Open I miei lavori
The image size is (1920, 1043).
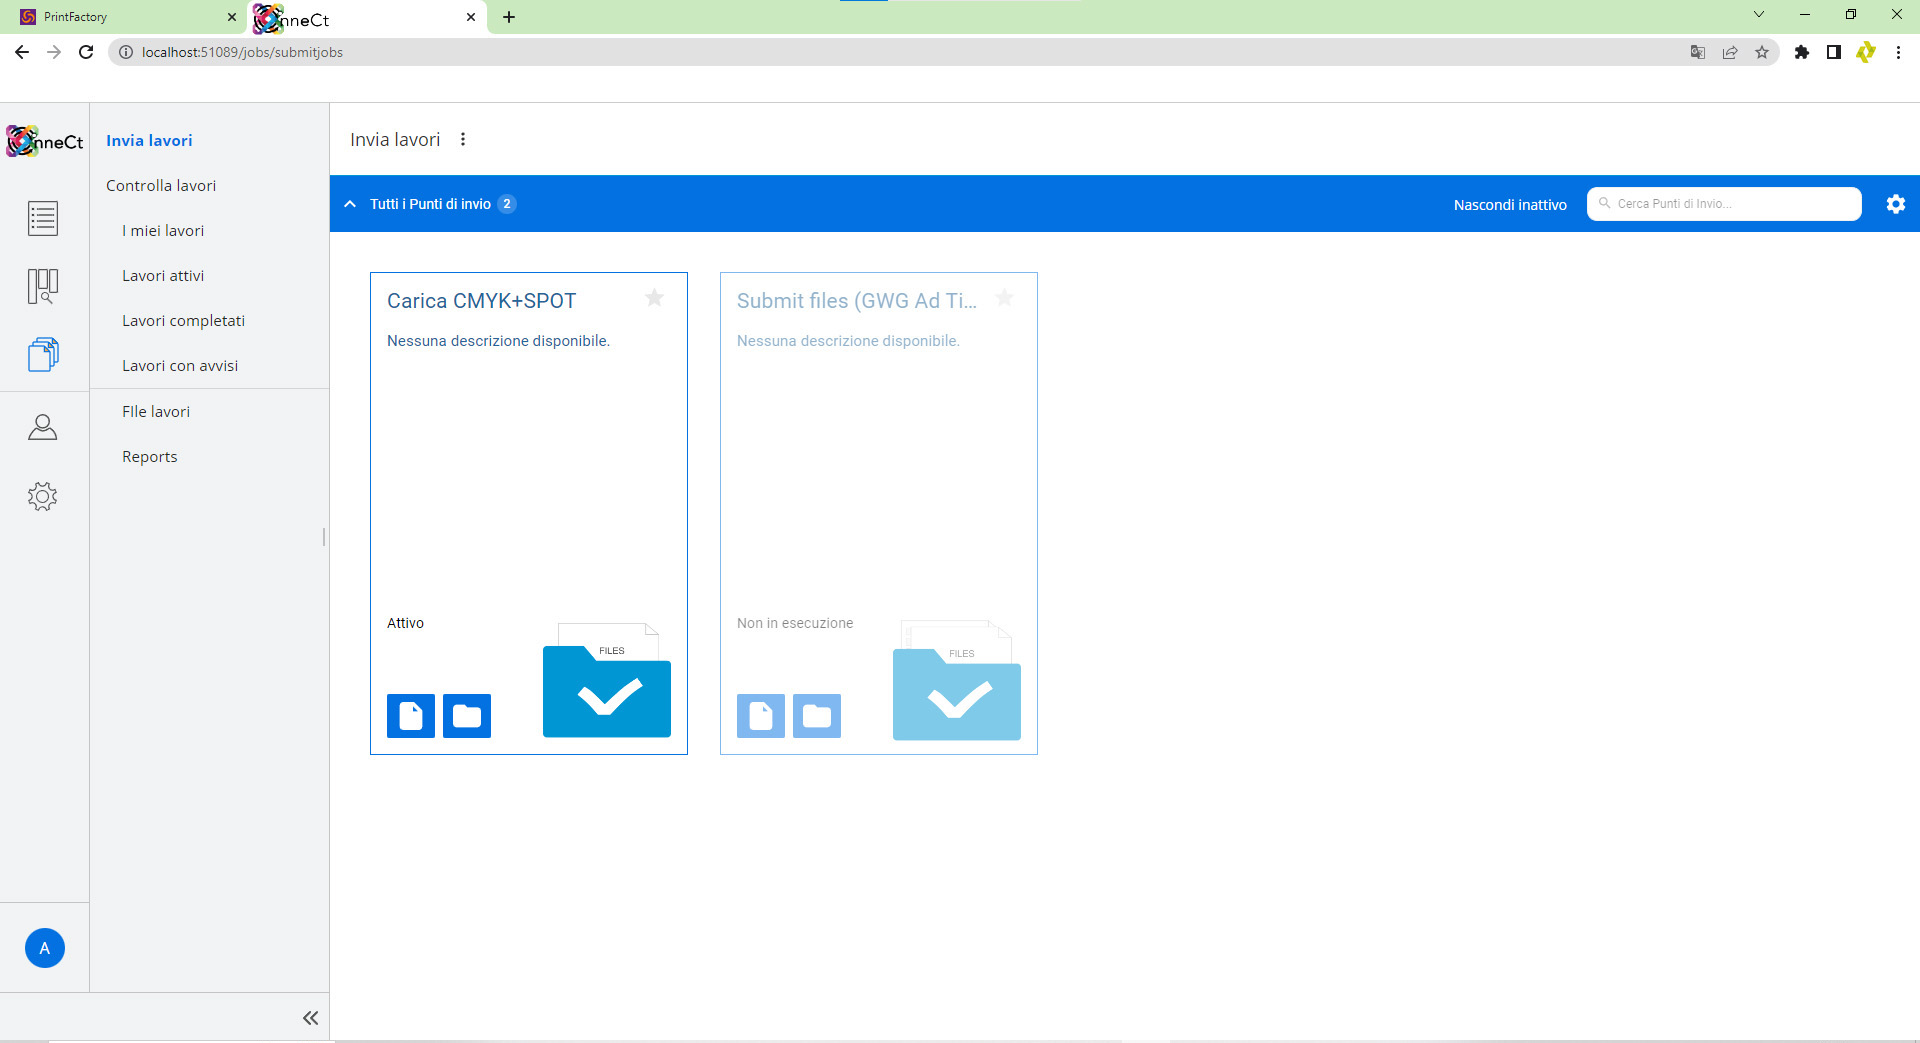tap(163, 231)
